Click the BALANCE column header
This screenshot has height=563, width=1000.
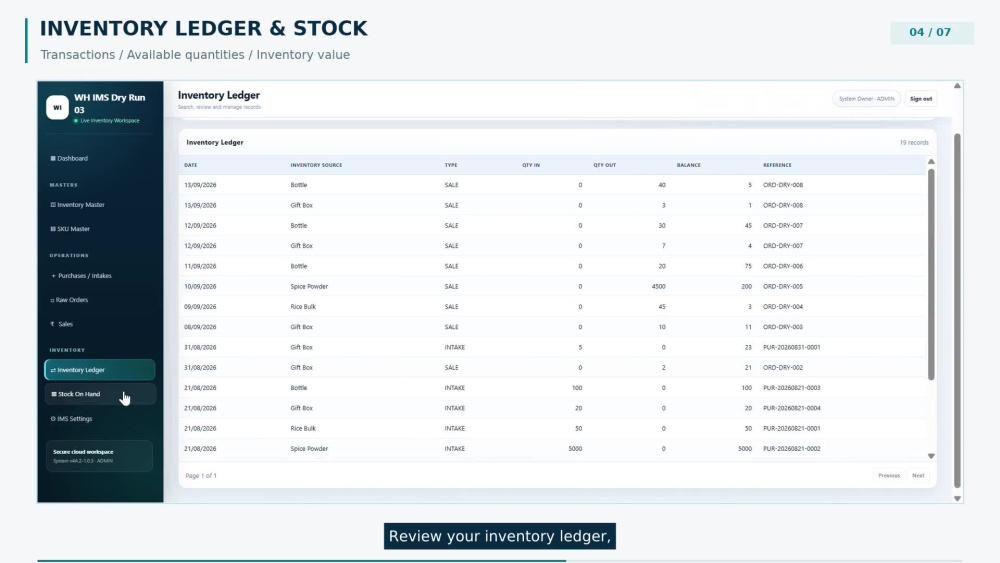pyautogui.click(x=689, y=165)
